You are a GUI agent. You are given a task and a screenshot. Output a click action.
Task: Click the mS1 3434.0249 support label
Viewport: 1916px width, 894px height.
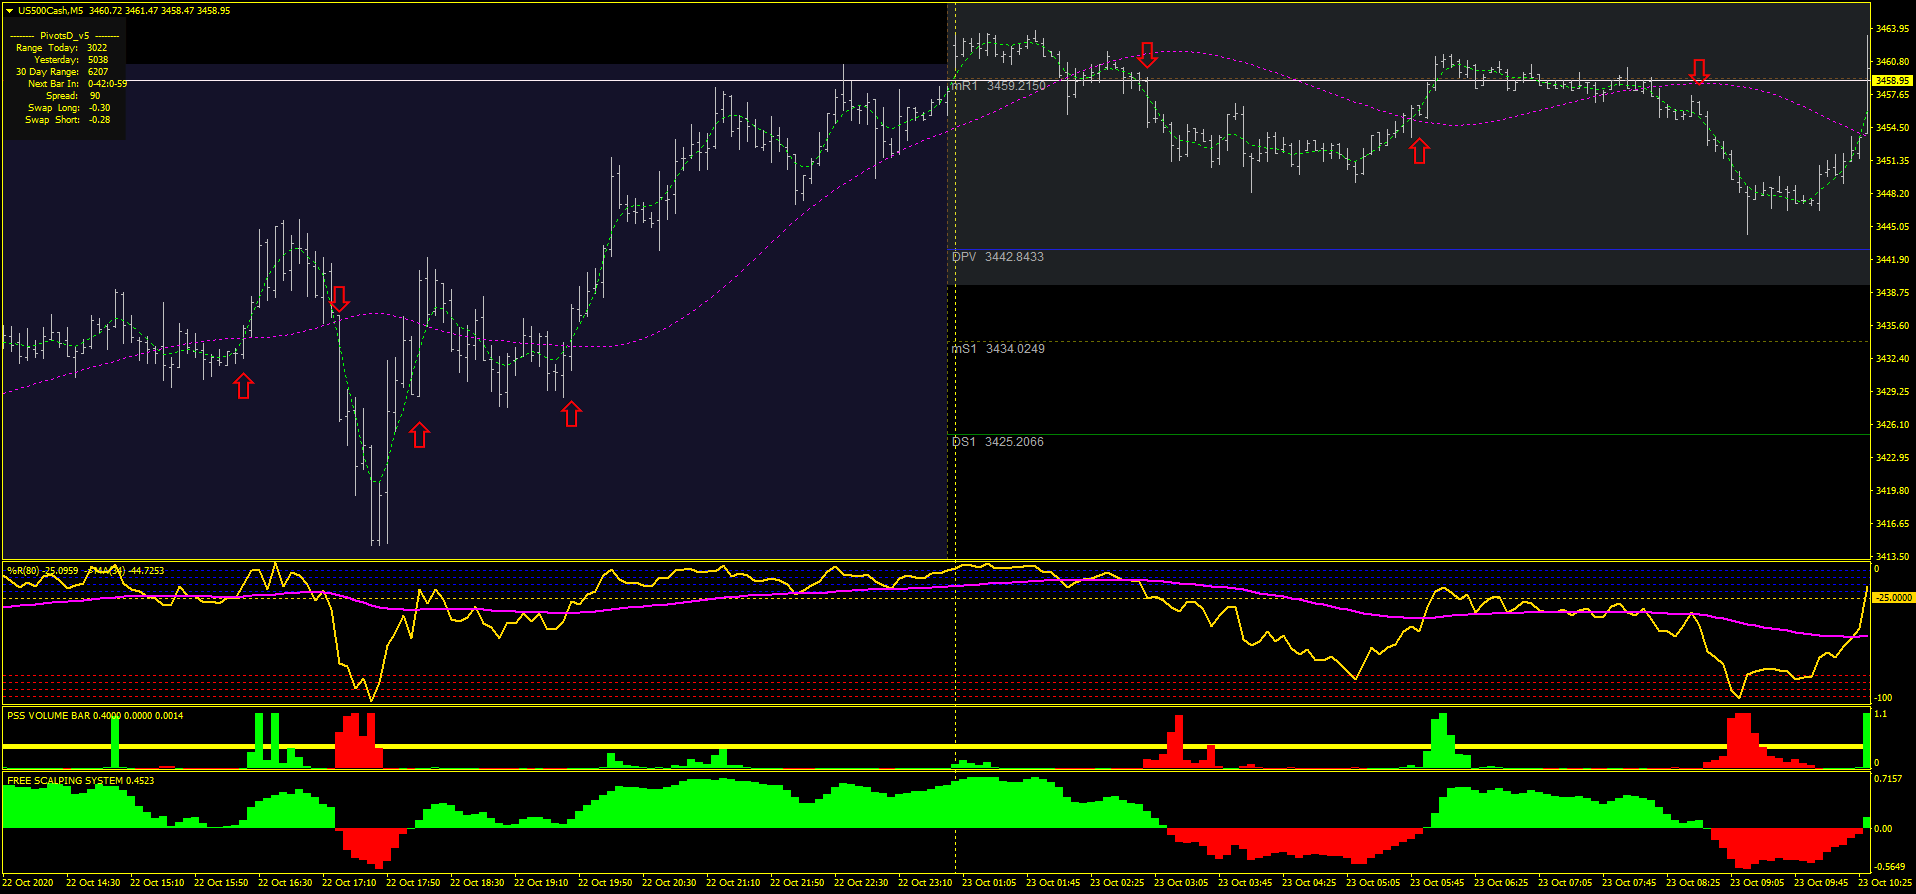997,349
